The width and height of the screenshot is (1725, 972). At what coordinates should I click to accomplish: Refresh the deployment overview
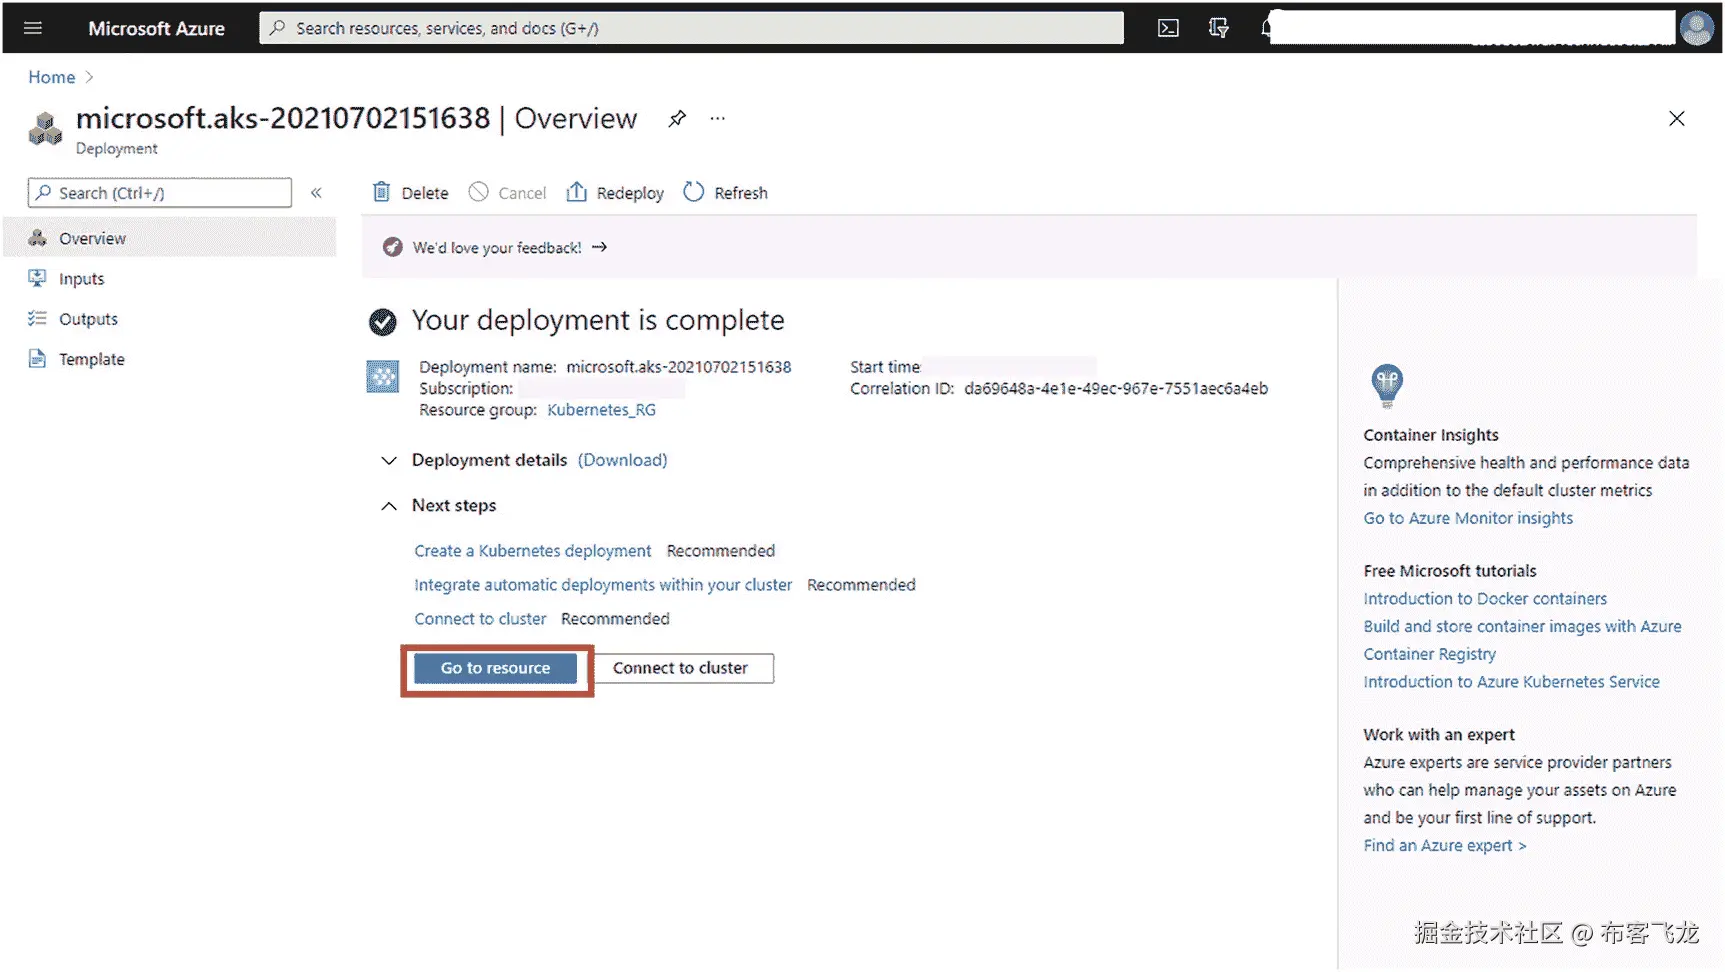(x=726, y=193)
